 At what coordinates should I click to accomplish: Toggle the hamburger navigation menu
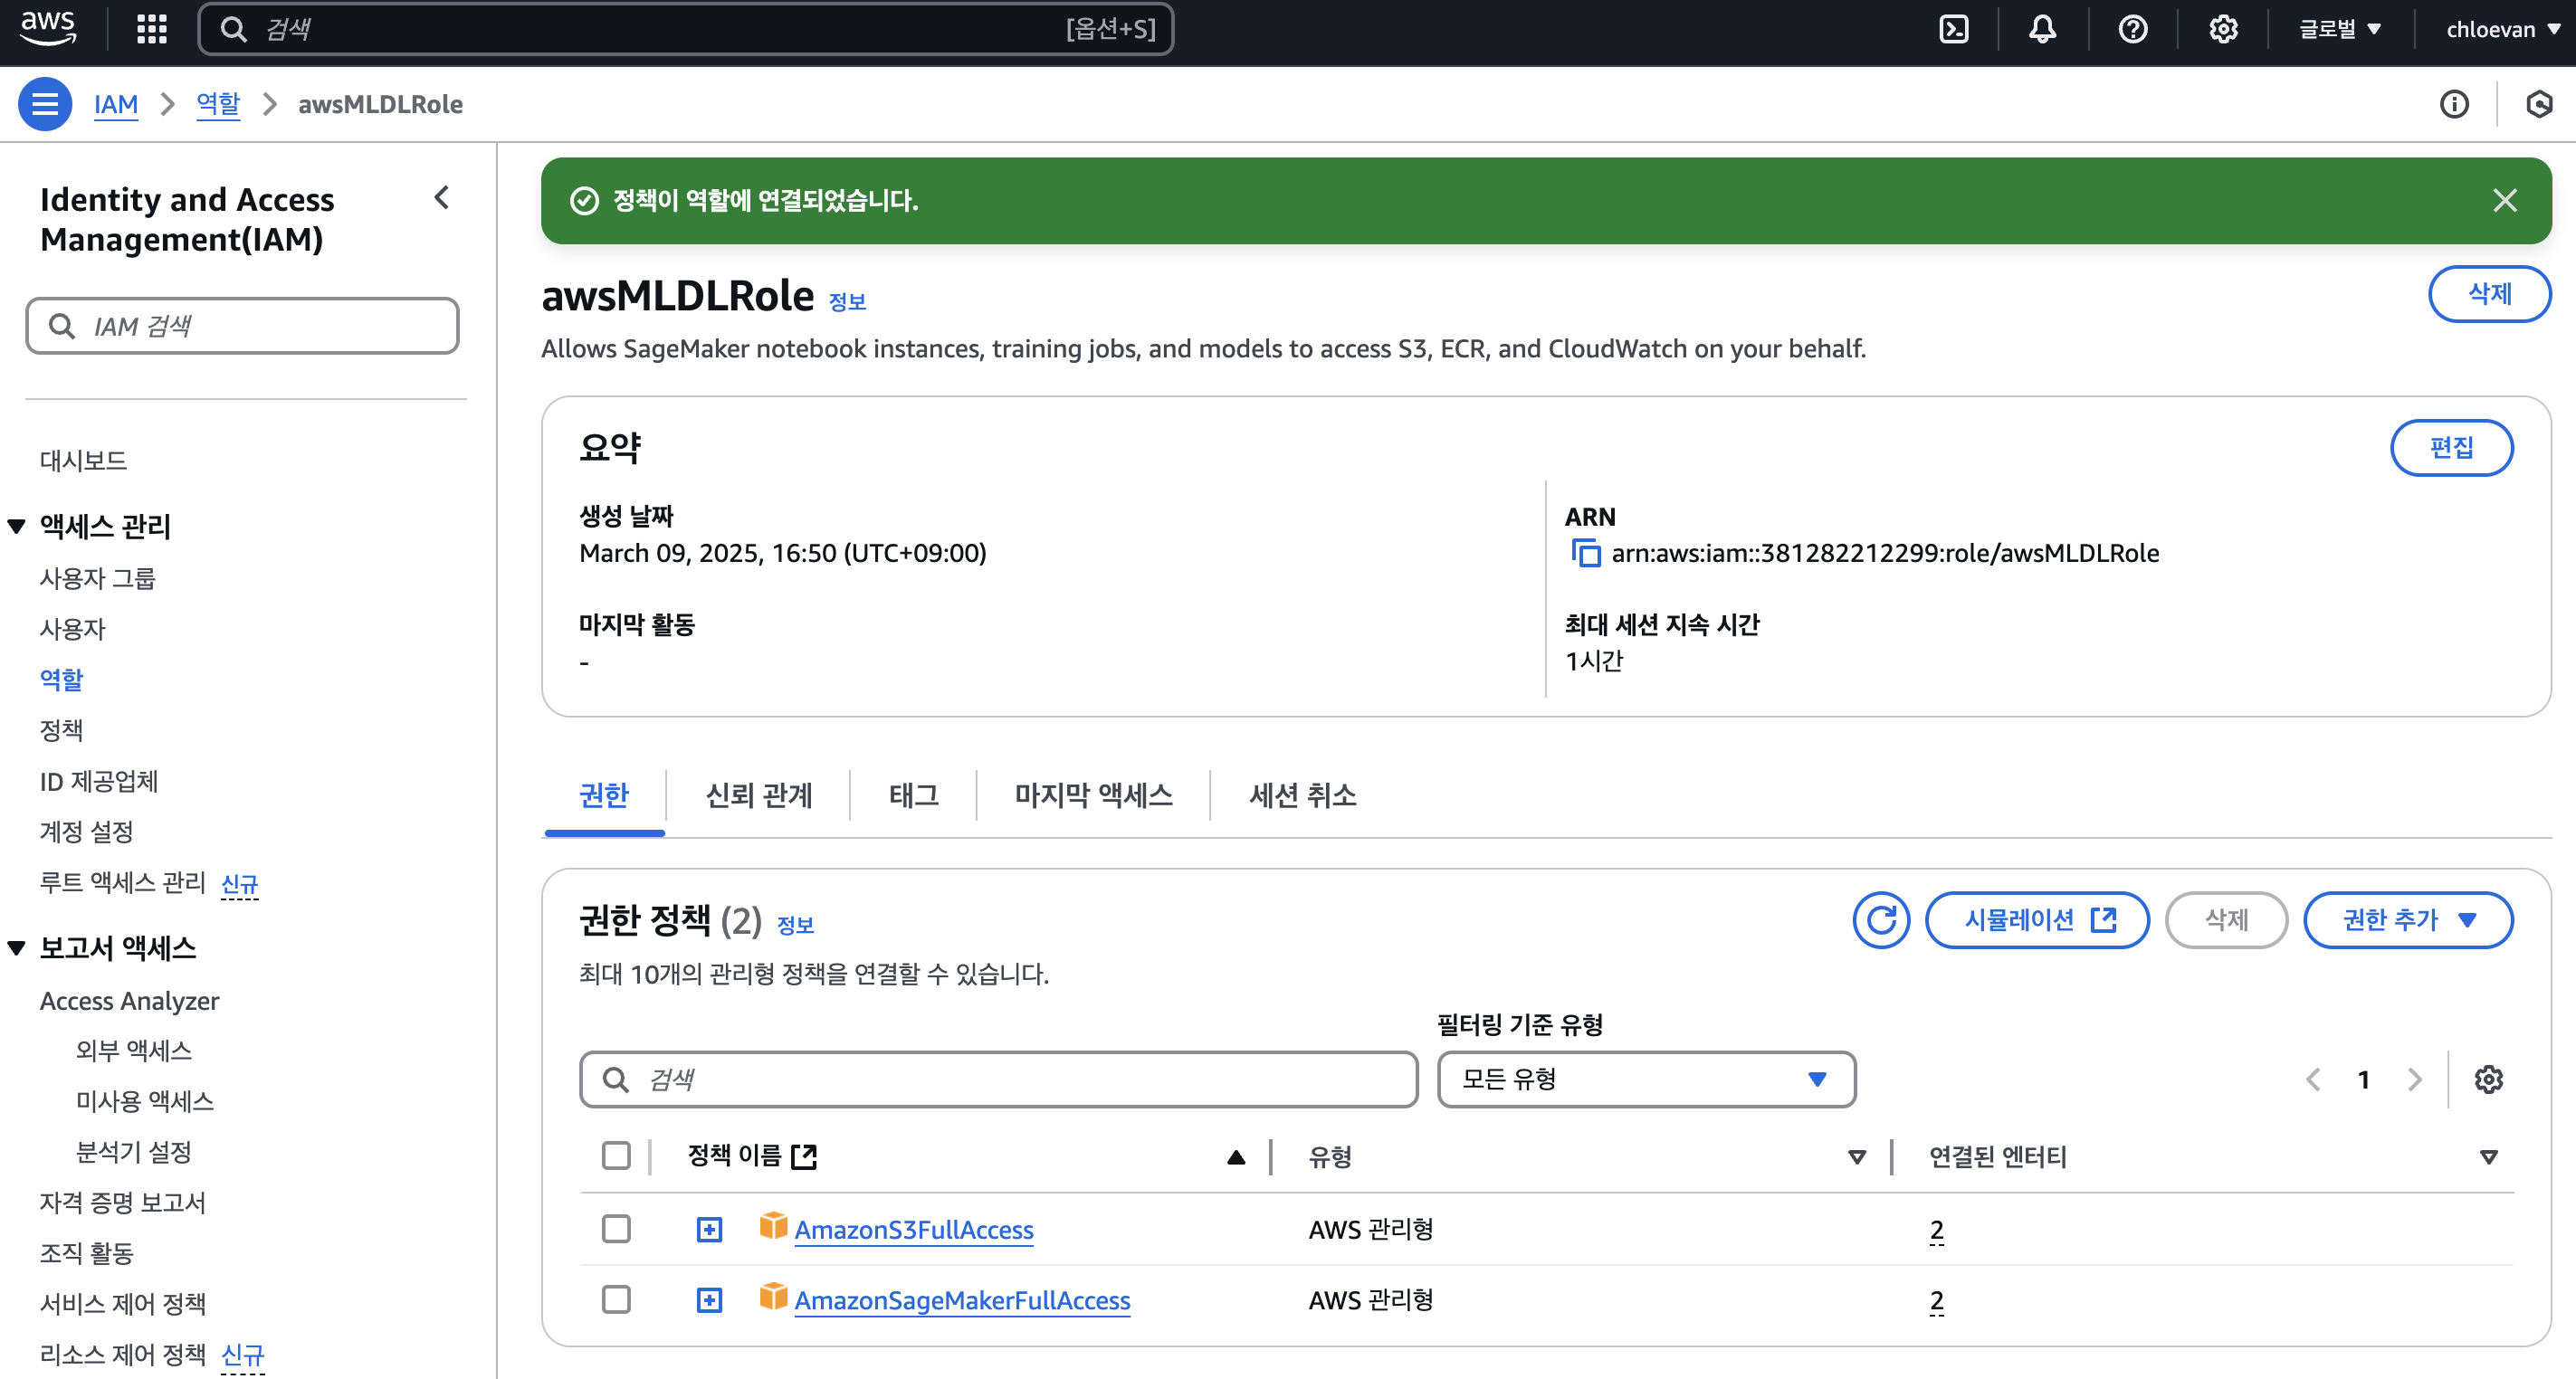[45, 104]
